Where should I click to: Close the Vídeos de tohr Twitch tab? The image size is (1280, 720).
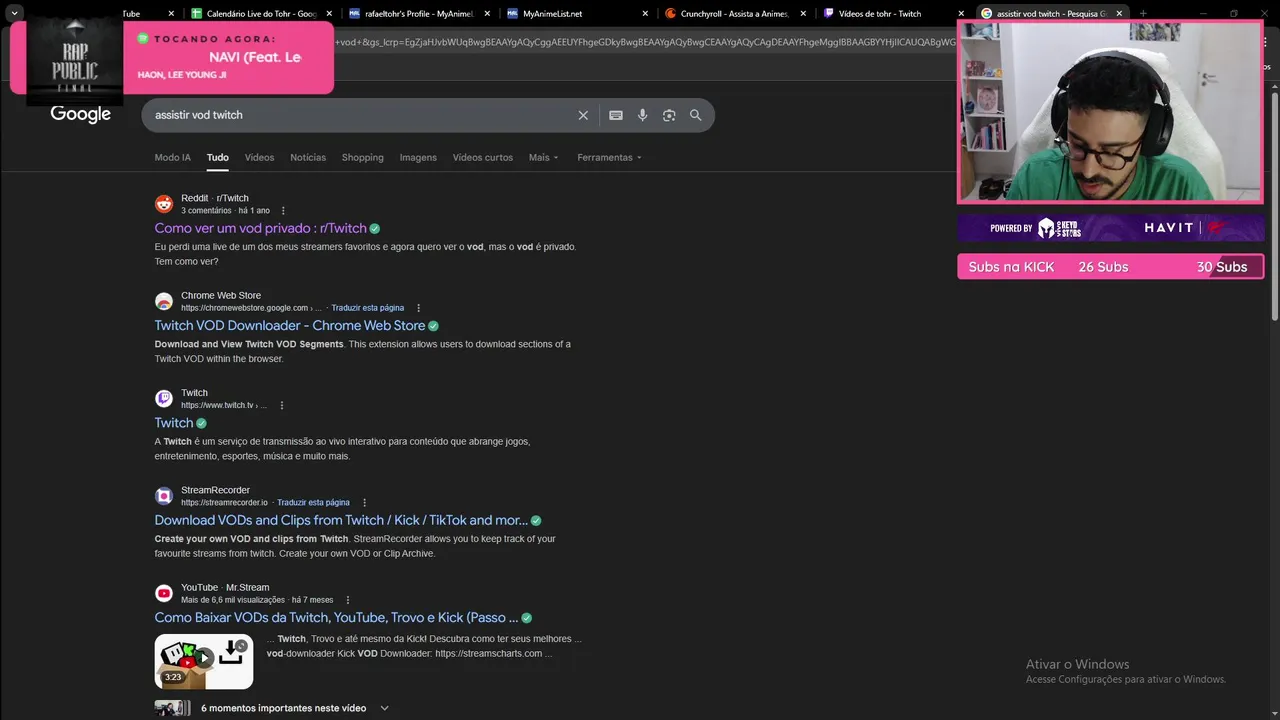point(959,14)
